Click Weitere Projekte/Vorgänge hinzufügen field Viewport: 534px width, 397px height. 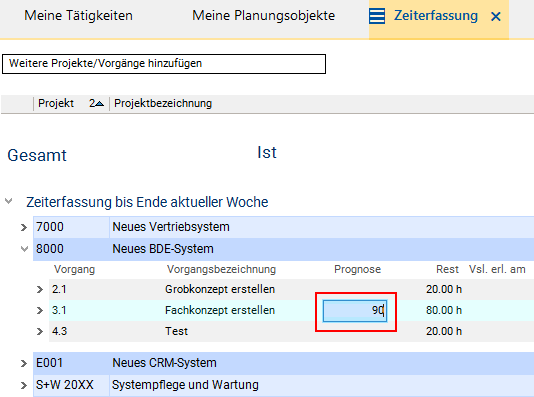click(x=164, y=64)
